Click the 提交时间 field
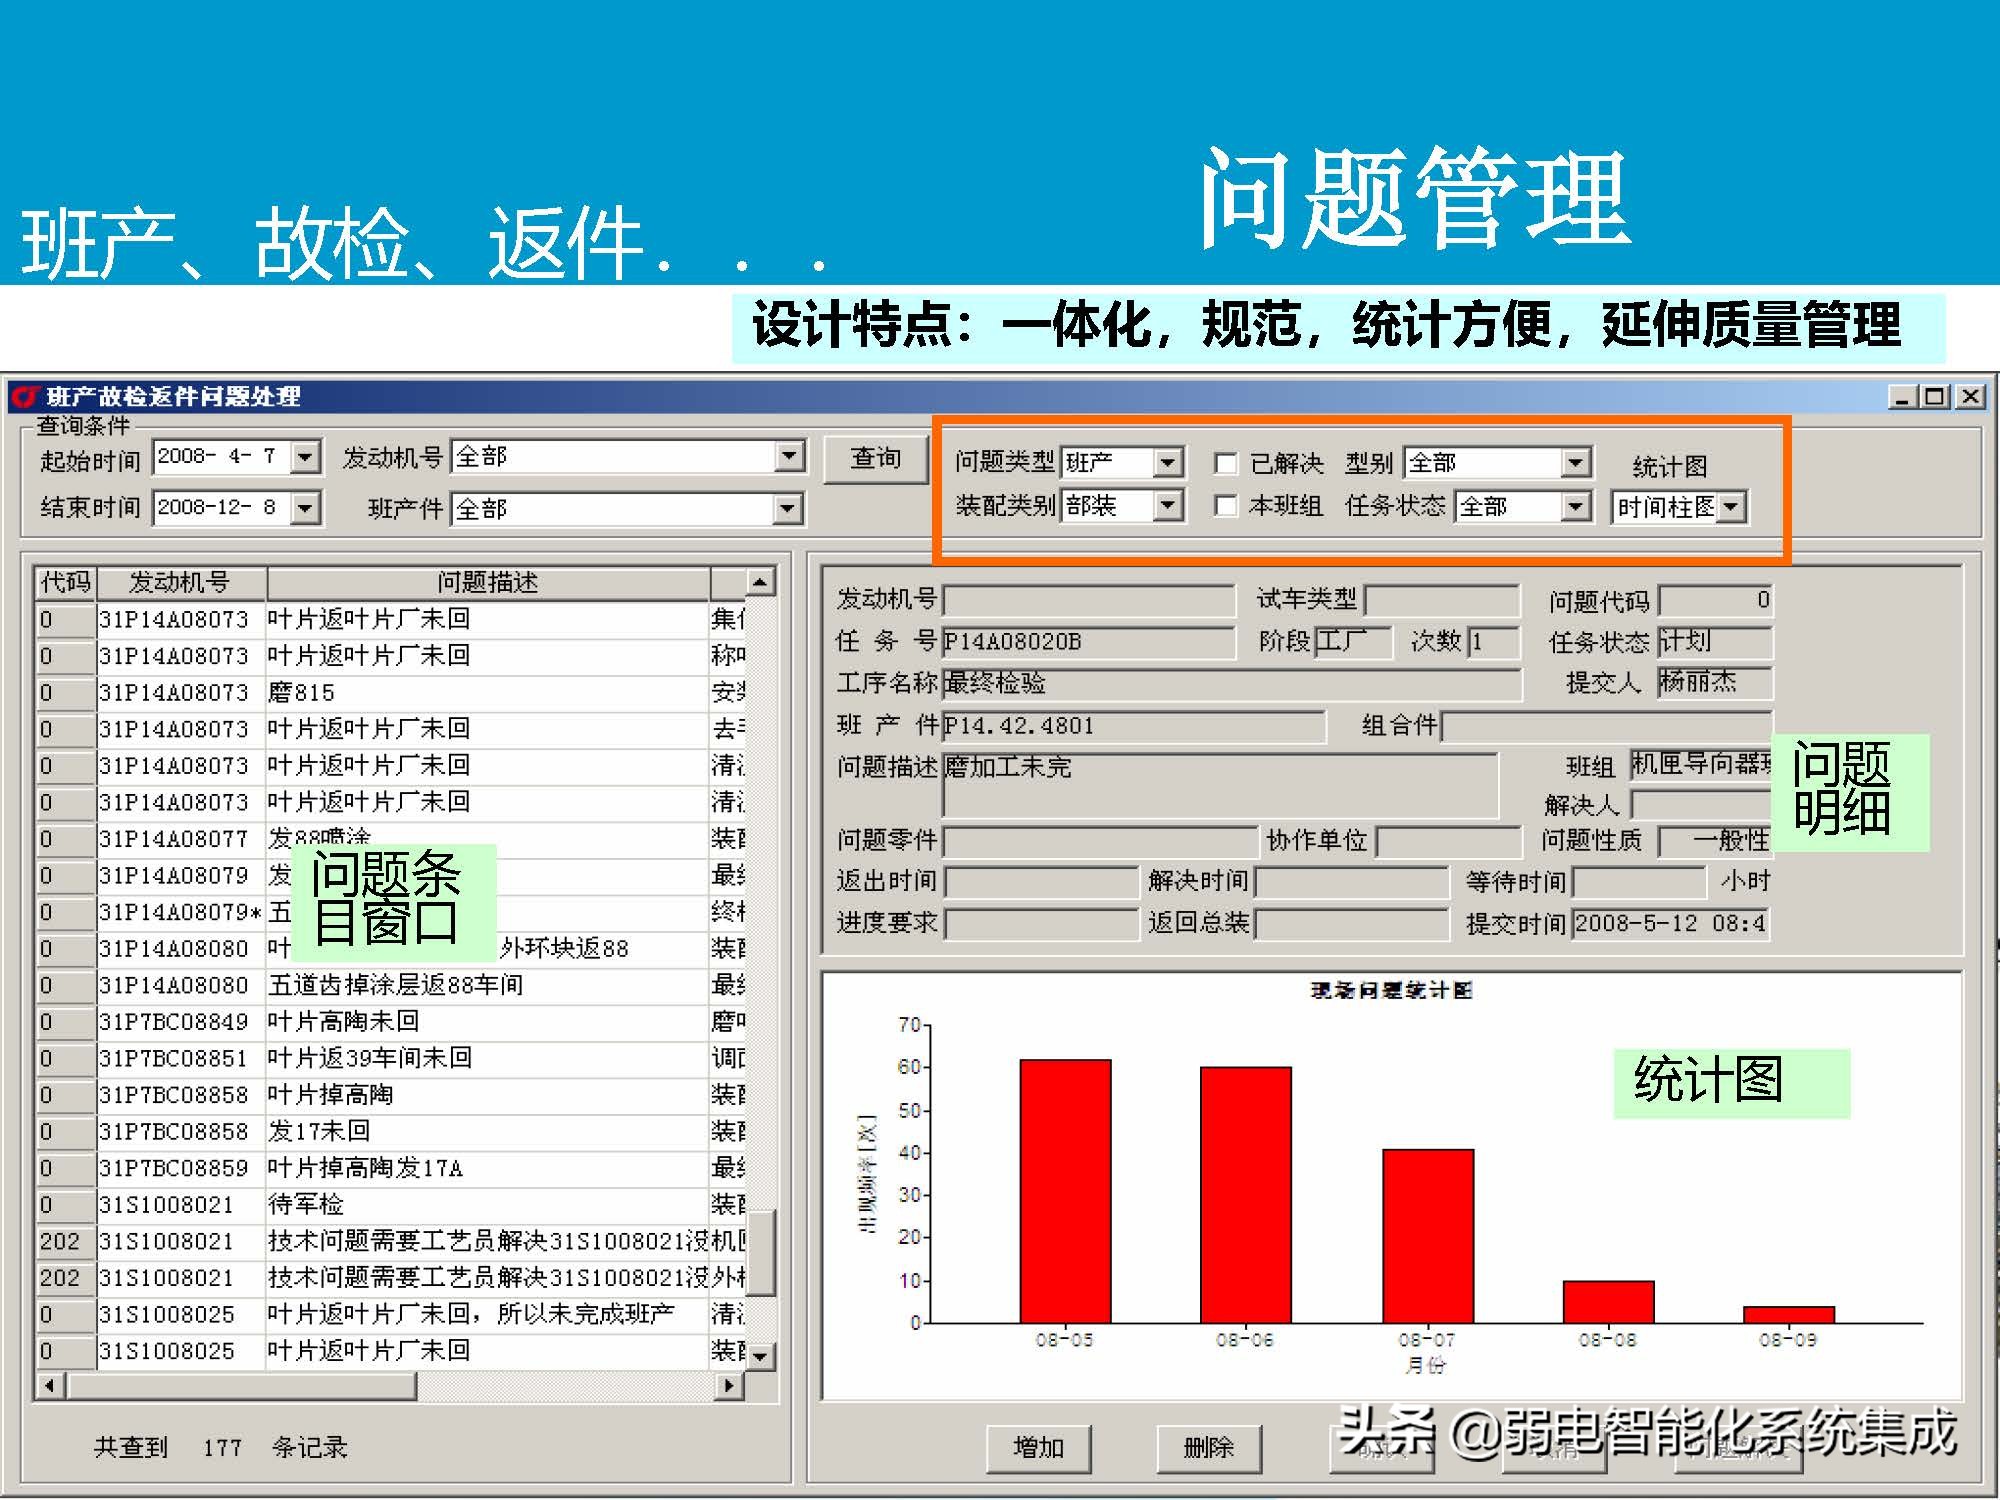 click(x=1669, y=924)
